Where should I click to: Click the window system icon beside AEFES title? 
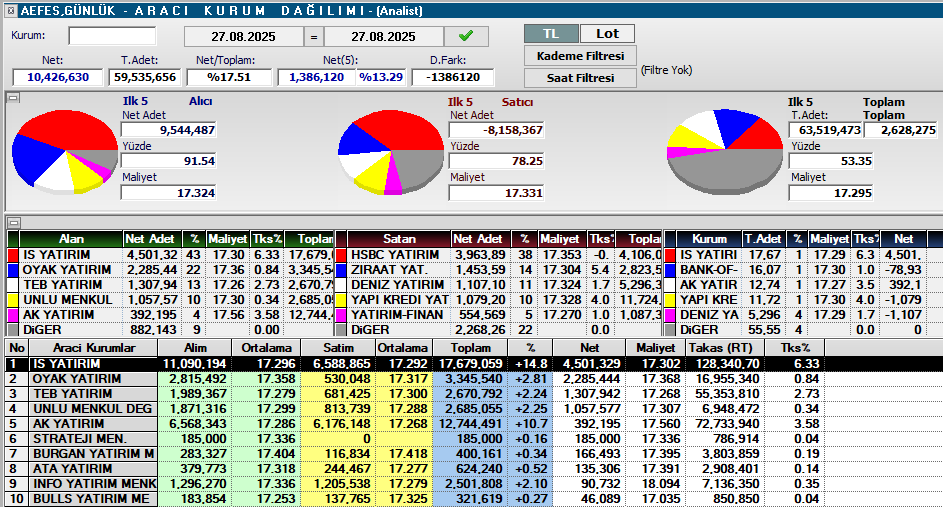click(x=10, y=10)
